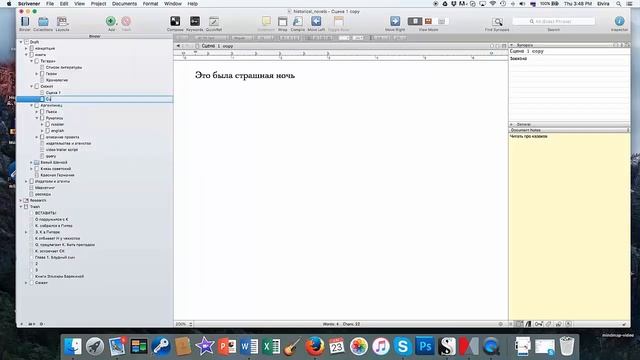
Task: Open Microsoft Word from the Dock
Action: point(249,347)
